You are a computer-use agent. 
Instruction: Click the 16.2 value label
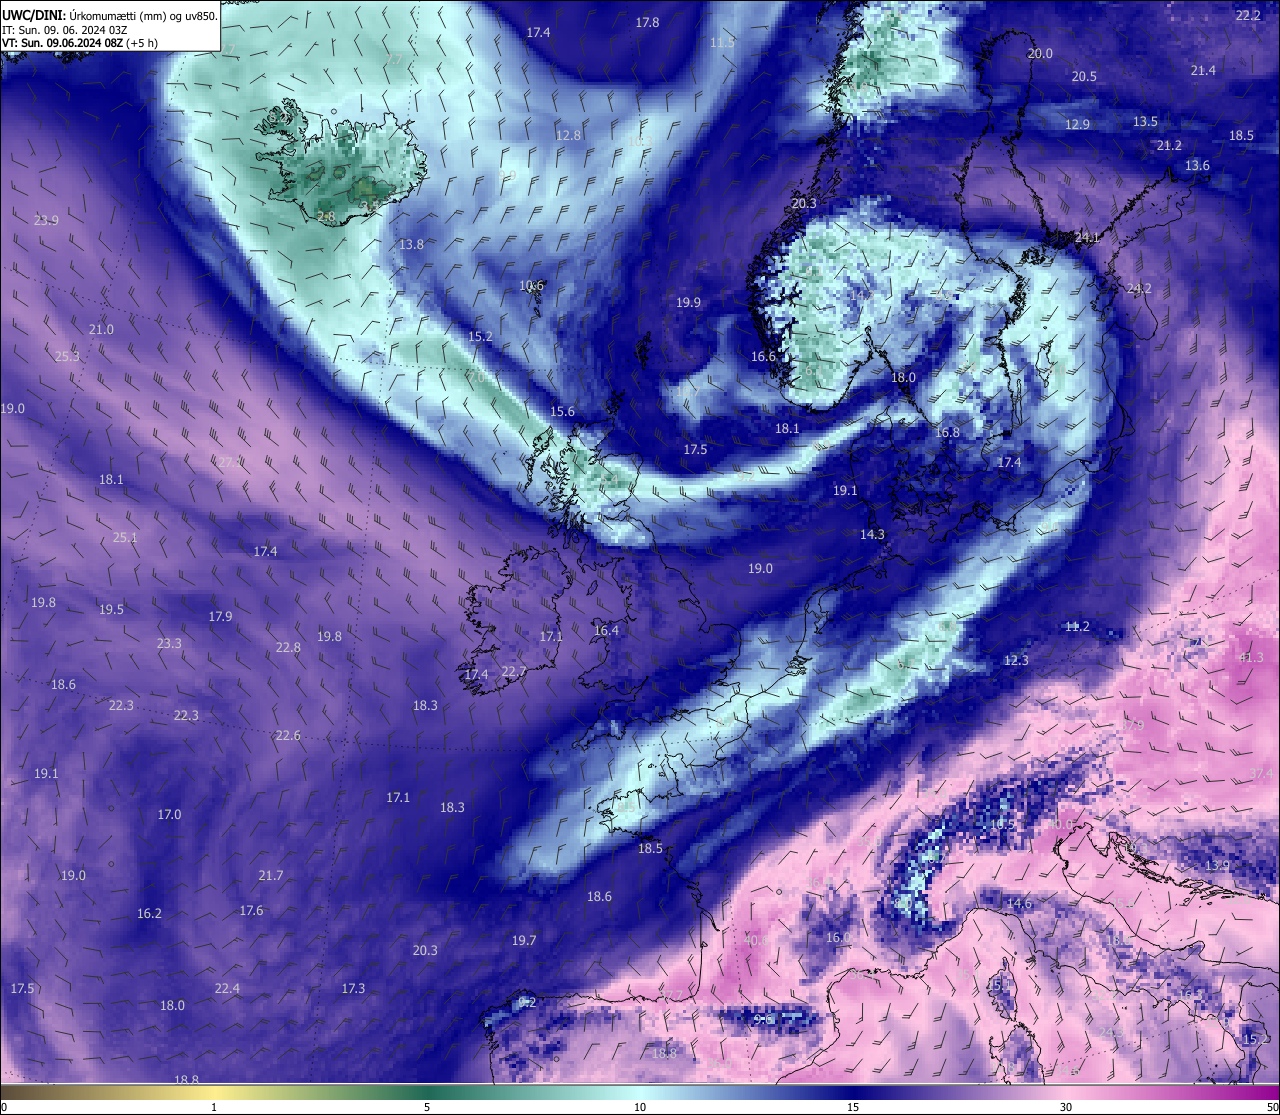tap(149, 913)
